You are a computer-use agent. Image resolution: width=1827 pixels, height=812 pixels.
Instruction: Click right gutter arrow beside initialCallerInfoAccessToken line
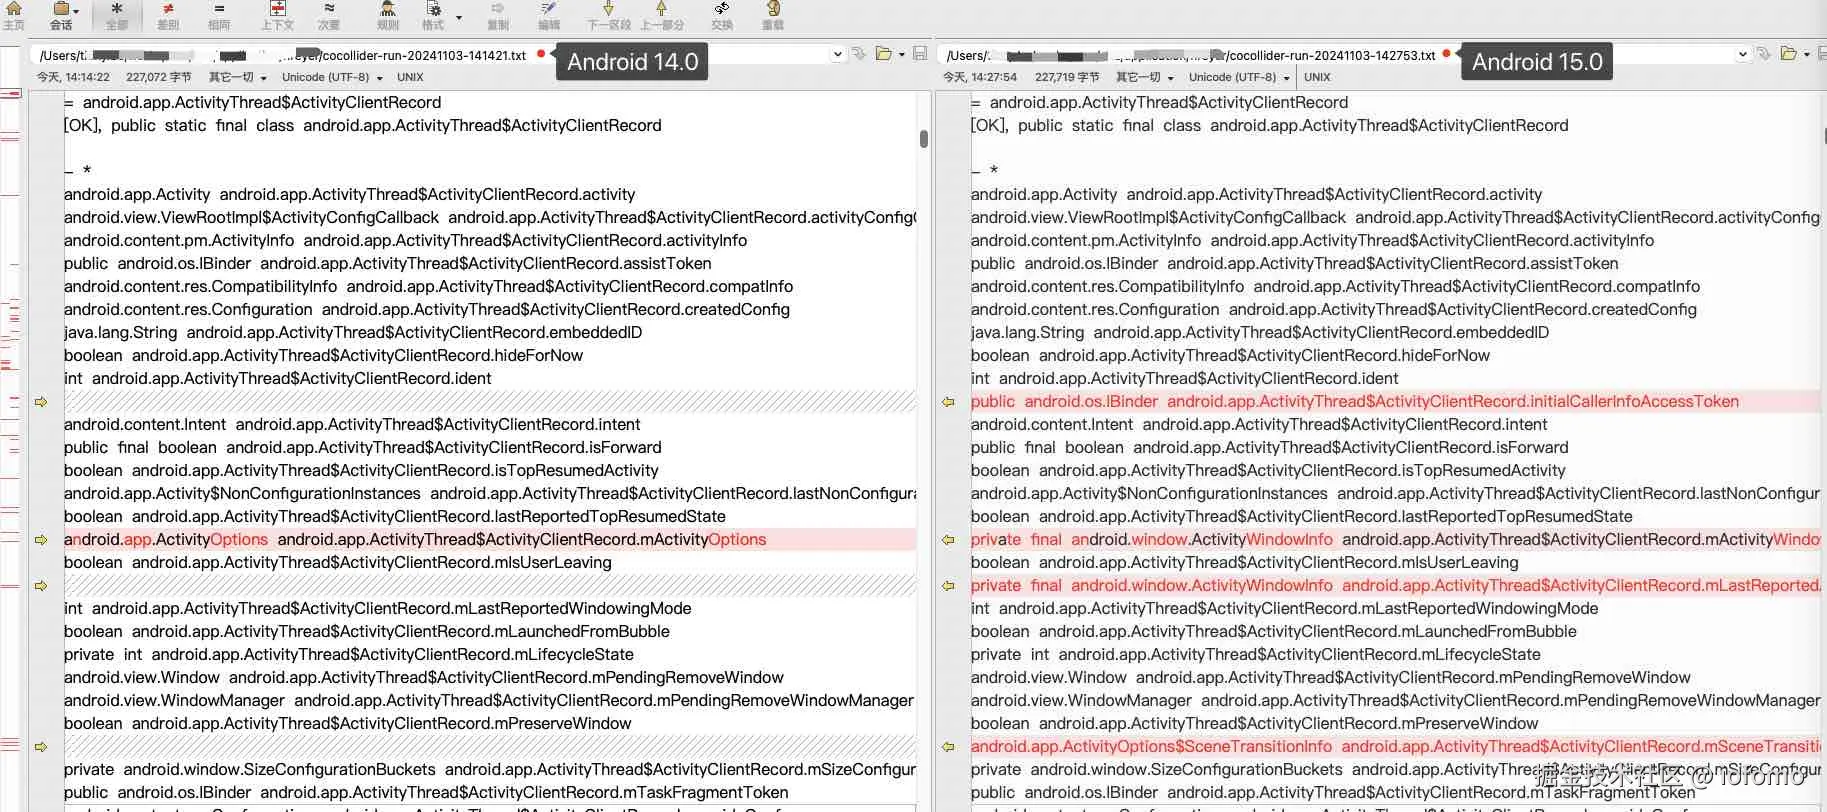click(948, 402)
